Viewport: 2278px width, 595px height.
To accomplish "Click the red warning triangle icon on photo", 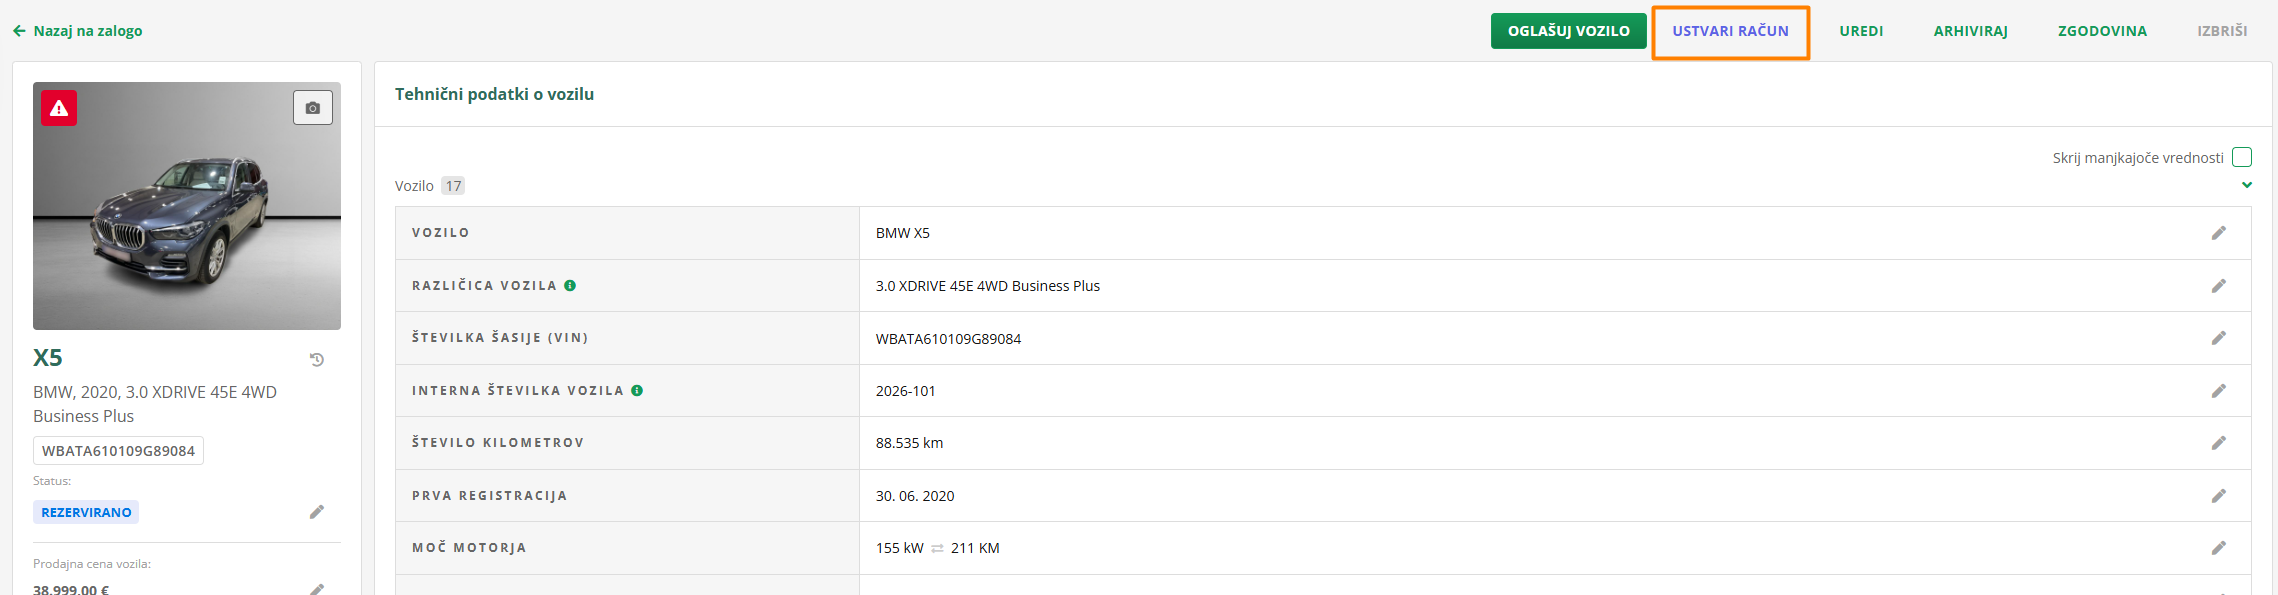I will click(x=59, y=108).
